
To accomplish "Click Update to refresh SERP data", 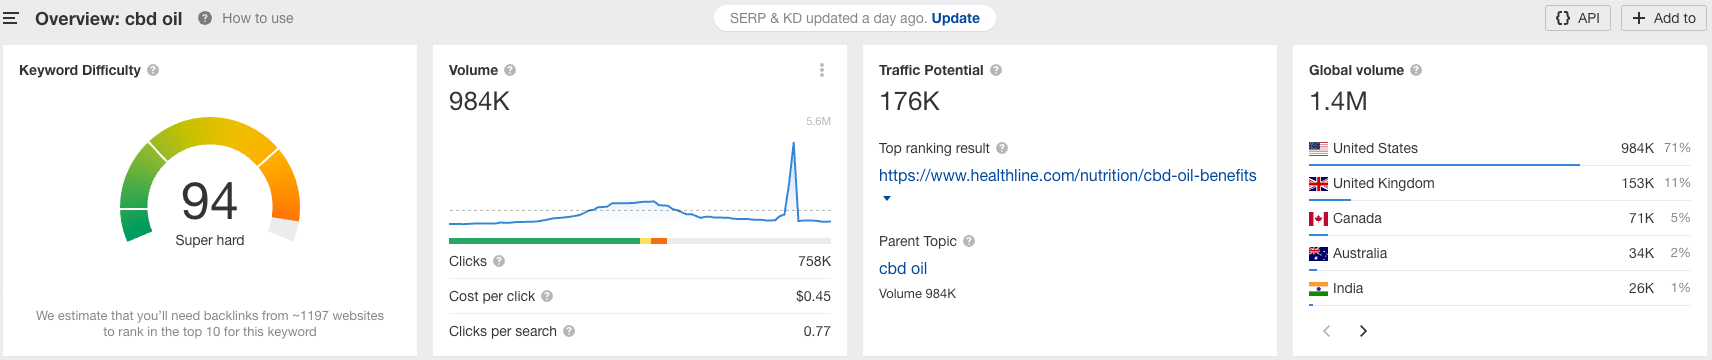I will [956, 18].
